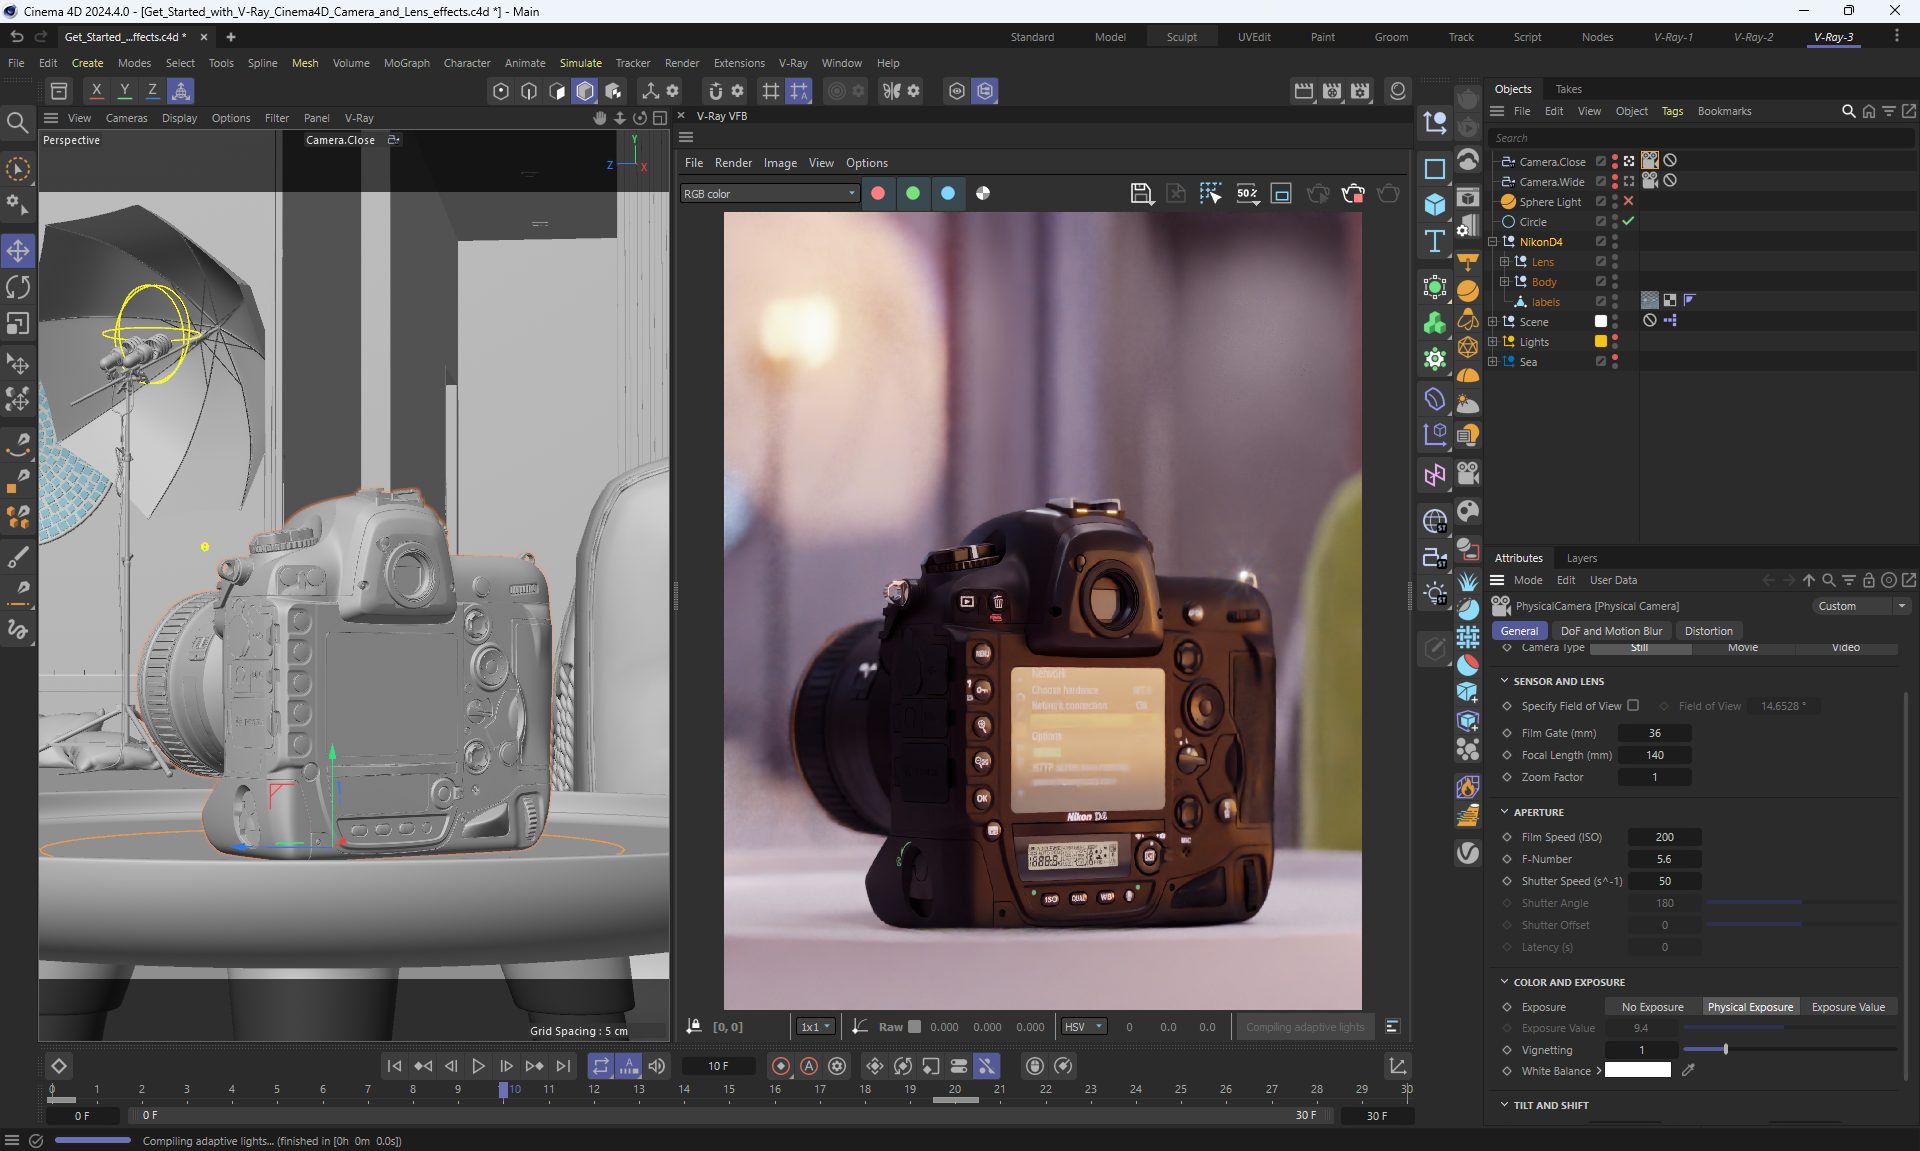Expand the NikonD4 object tree

1493,242
